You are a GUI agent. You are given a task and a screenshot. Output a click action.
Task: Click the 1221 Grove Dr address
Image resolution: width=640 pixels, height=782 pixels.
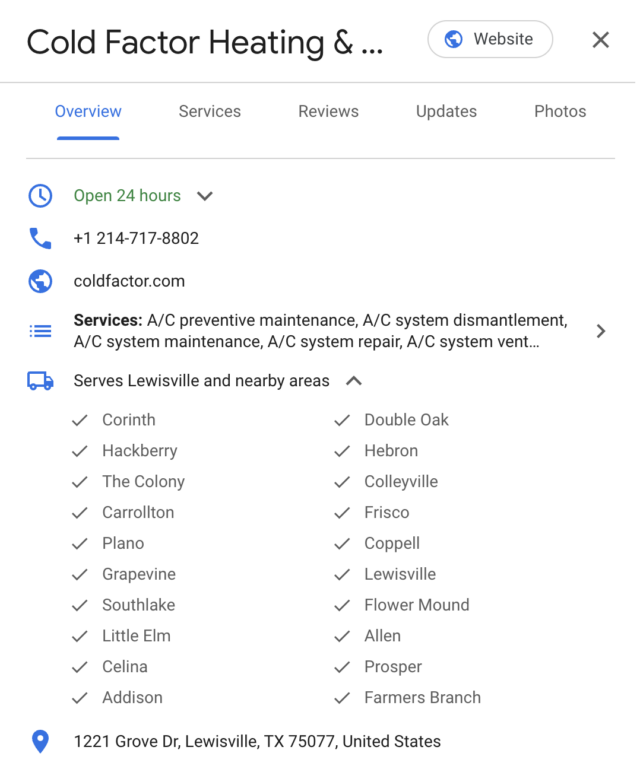257,742
